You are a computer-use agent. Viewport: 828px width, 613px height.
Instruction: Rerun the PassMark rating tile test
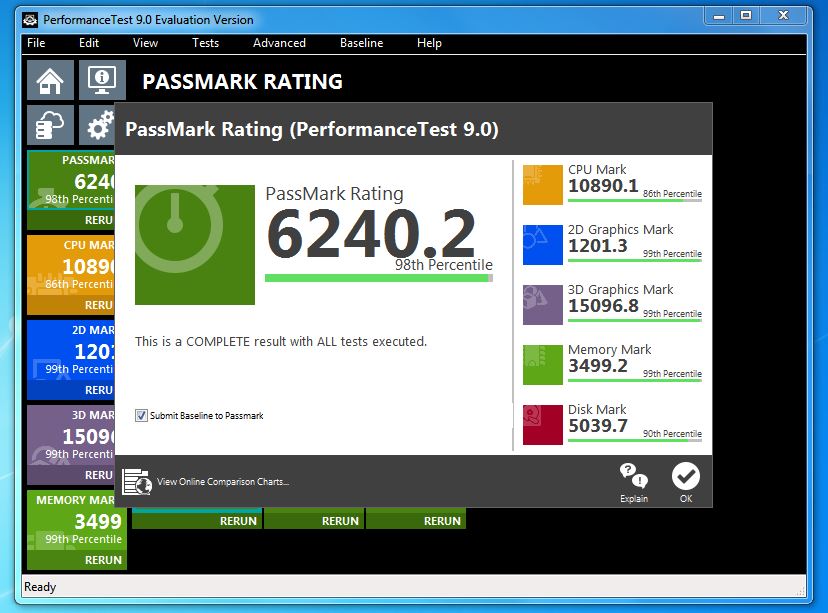tap(71, 220)
